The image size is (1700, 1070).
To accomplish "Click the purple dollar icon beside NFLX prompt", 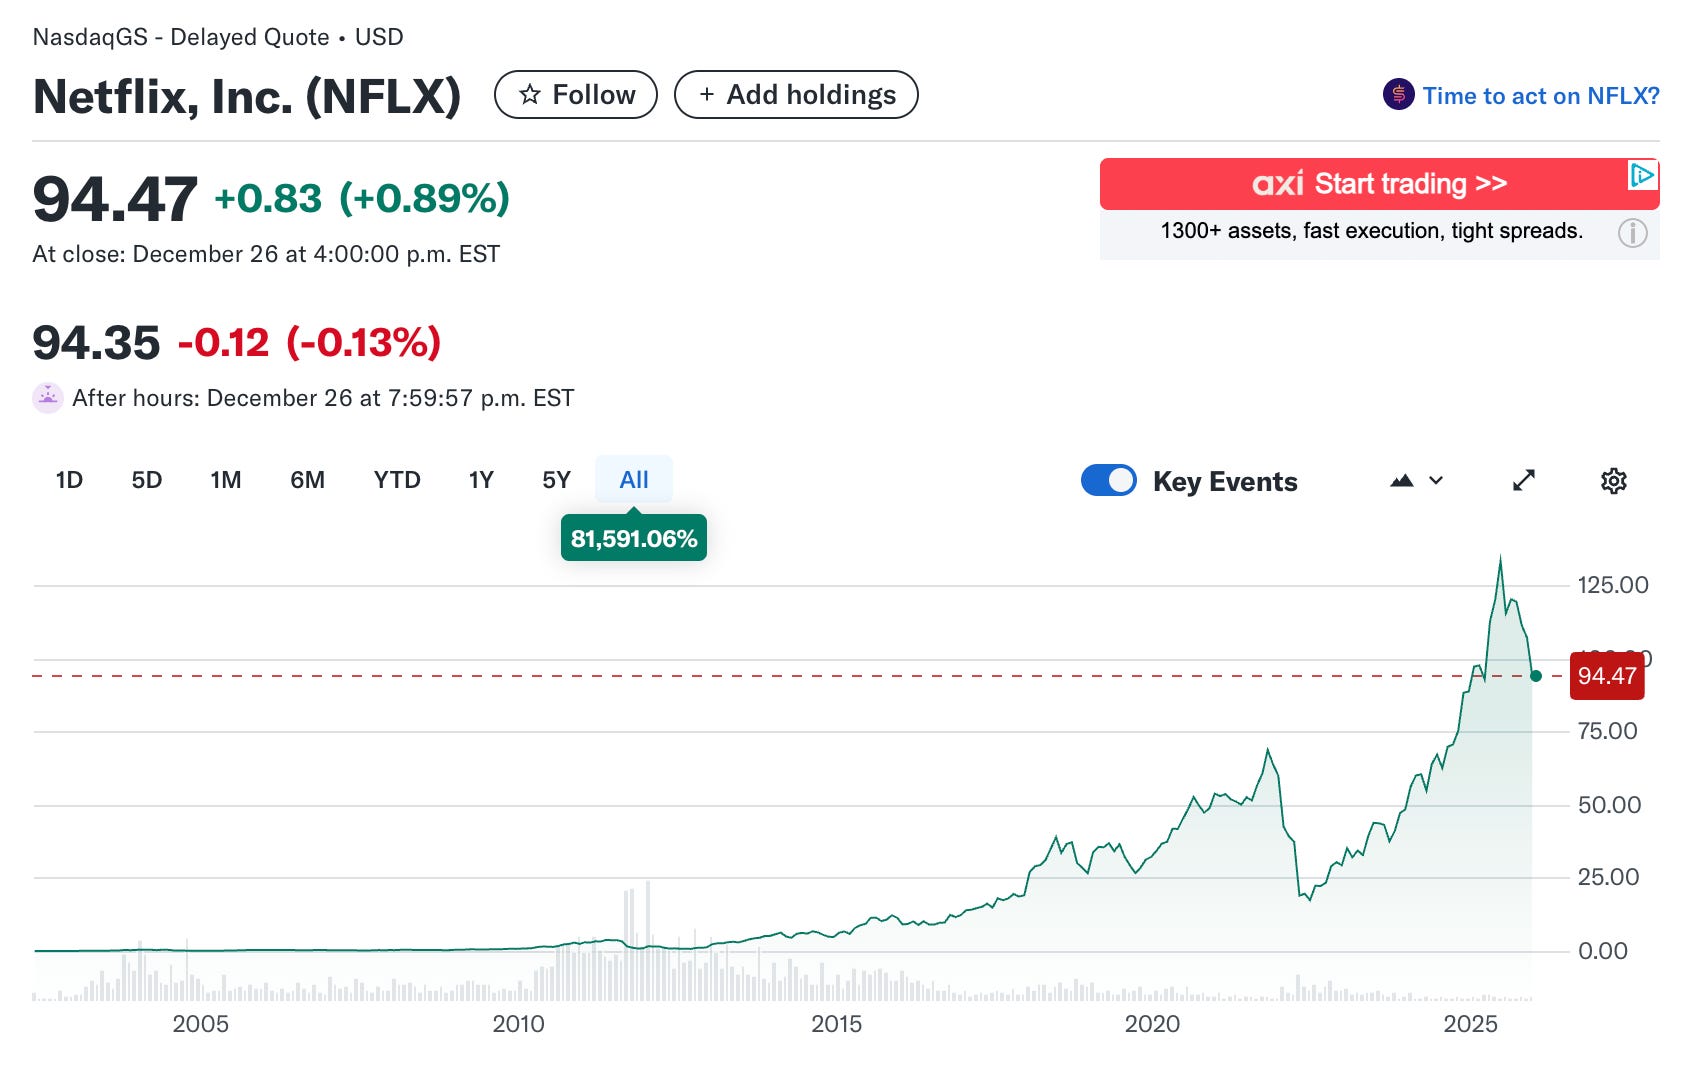I will click(1398, 95).
